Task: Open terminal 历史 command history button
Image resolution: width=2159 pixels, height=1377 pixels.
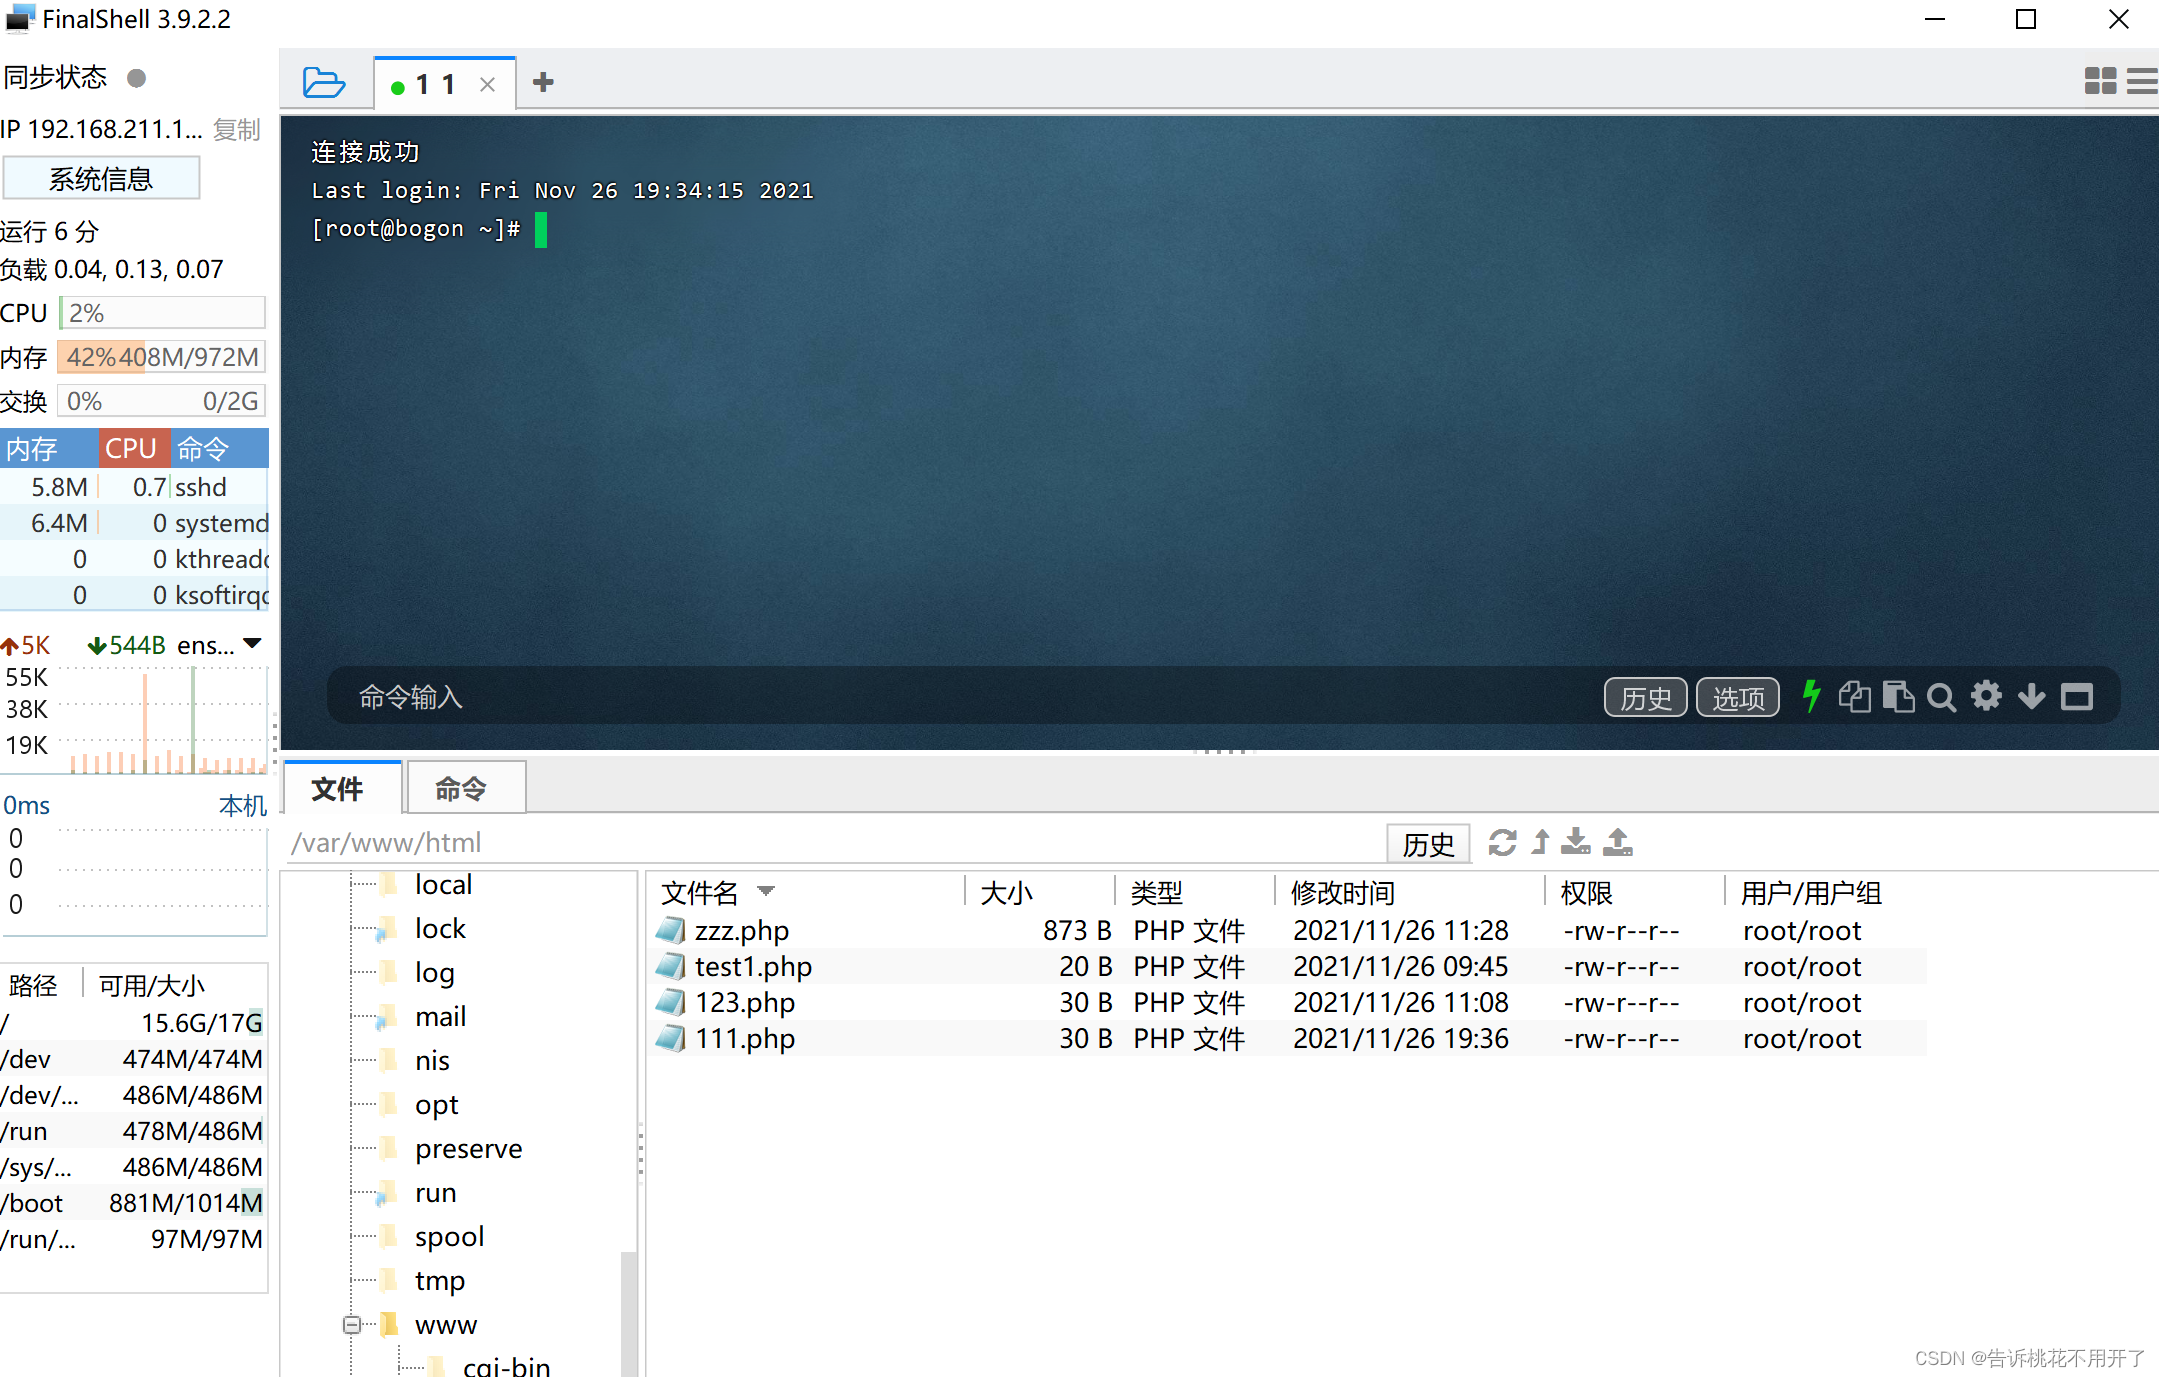Action: coord(1645,697)
